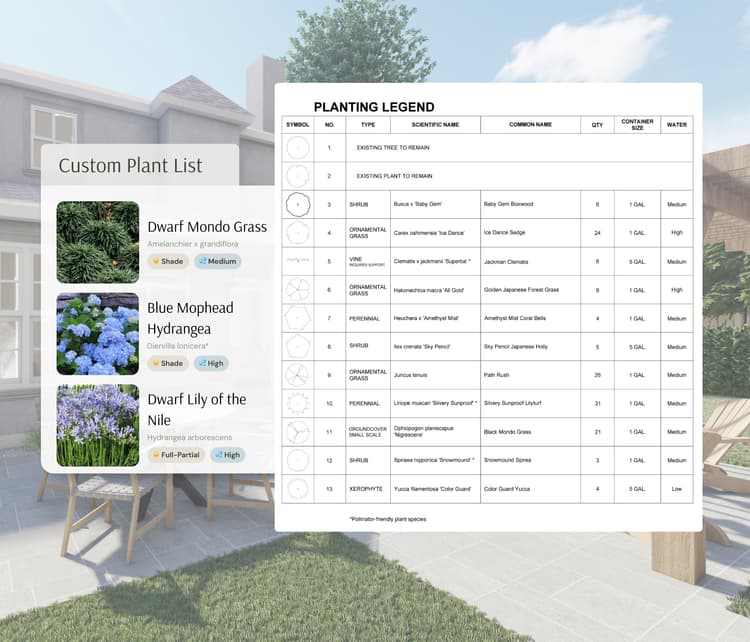Click the Silvery Sunproof Lilyturf symbol
Screen dimensions: 750x642
[x=297, y=403]
